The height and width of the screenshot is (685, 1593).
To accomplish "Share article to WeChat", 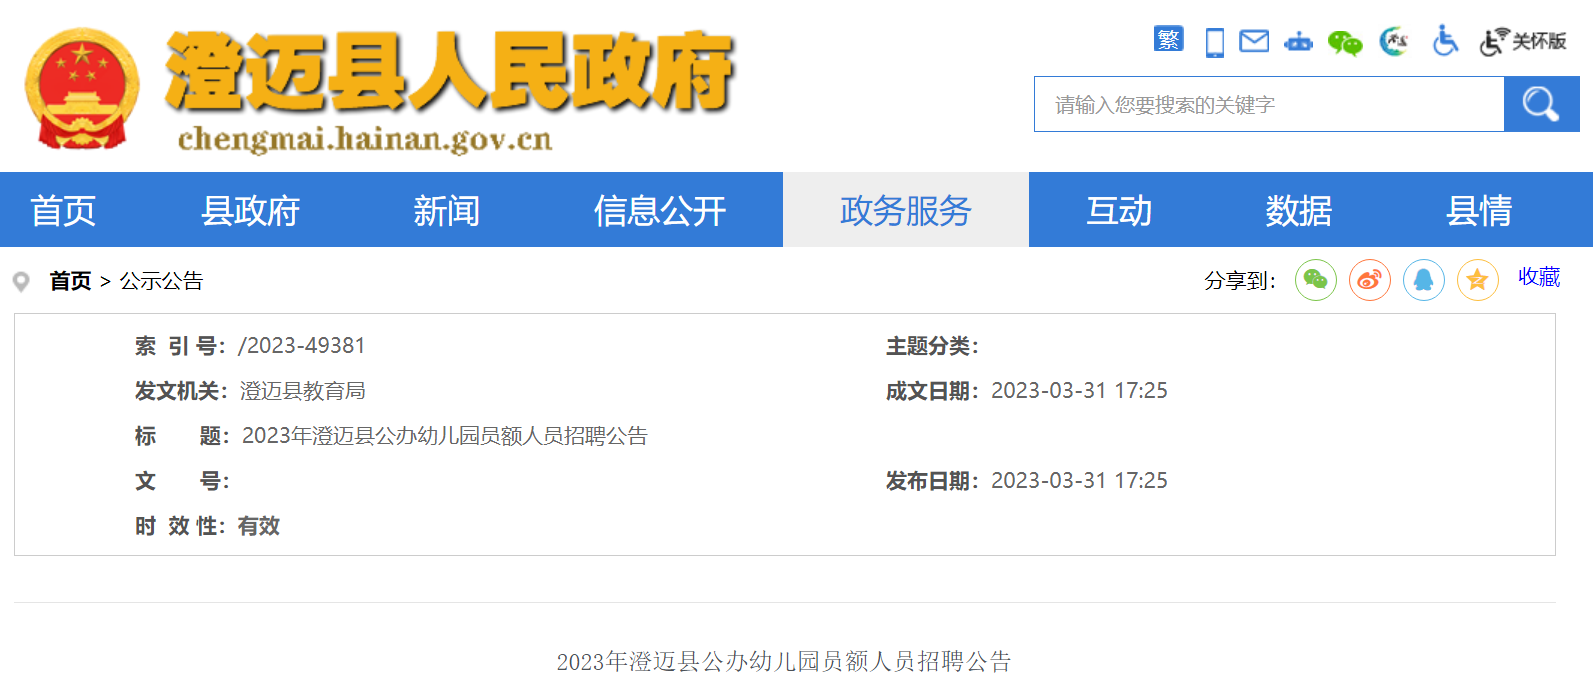I will pyautogui.click(x=1316, y=280).
